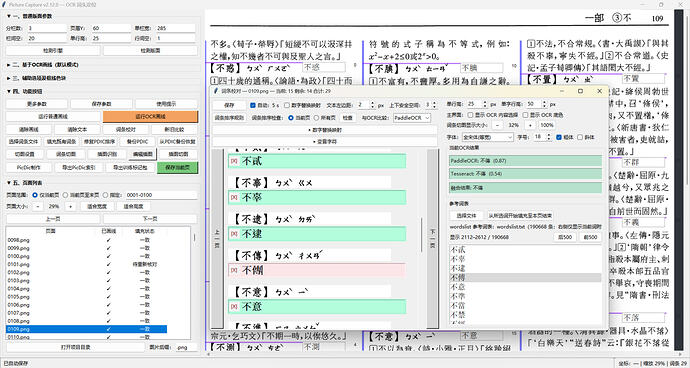Viewport: 690px width, 368px height.
Task: Select highlighted 不傳 in reference word list
Action: (525, 277)
